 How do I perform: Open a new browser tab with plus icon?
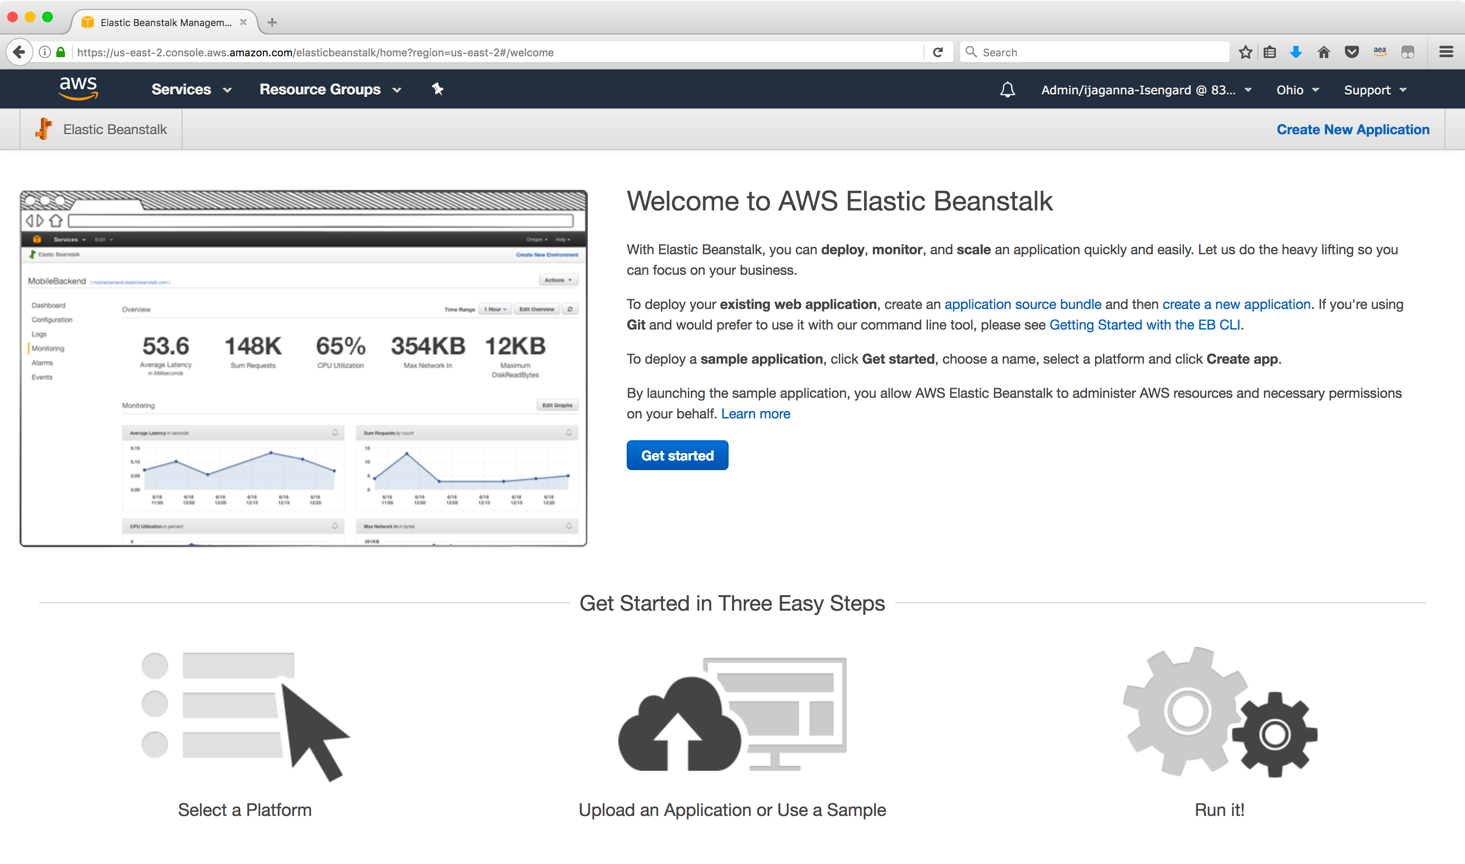[x=272, y=22]
